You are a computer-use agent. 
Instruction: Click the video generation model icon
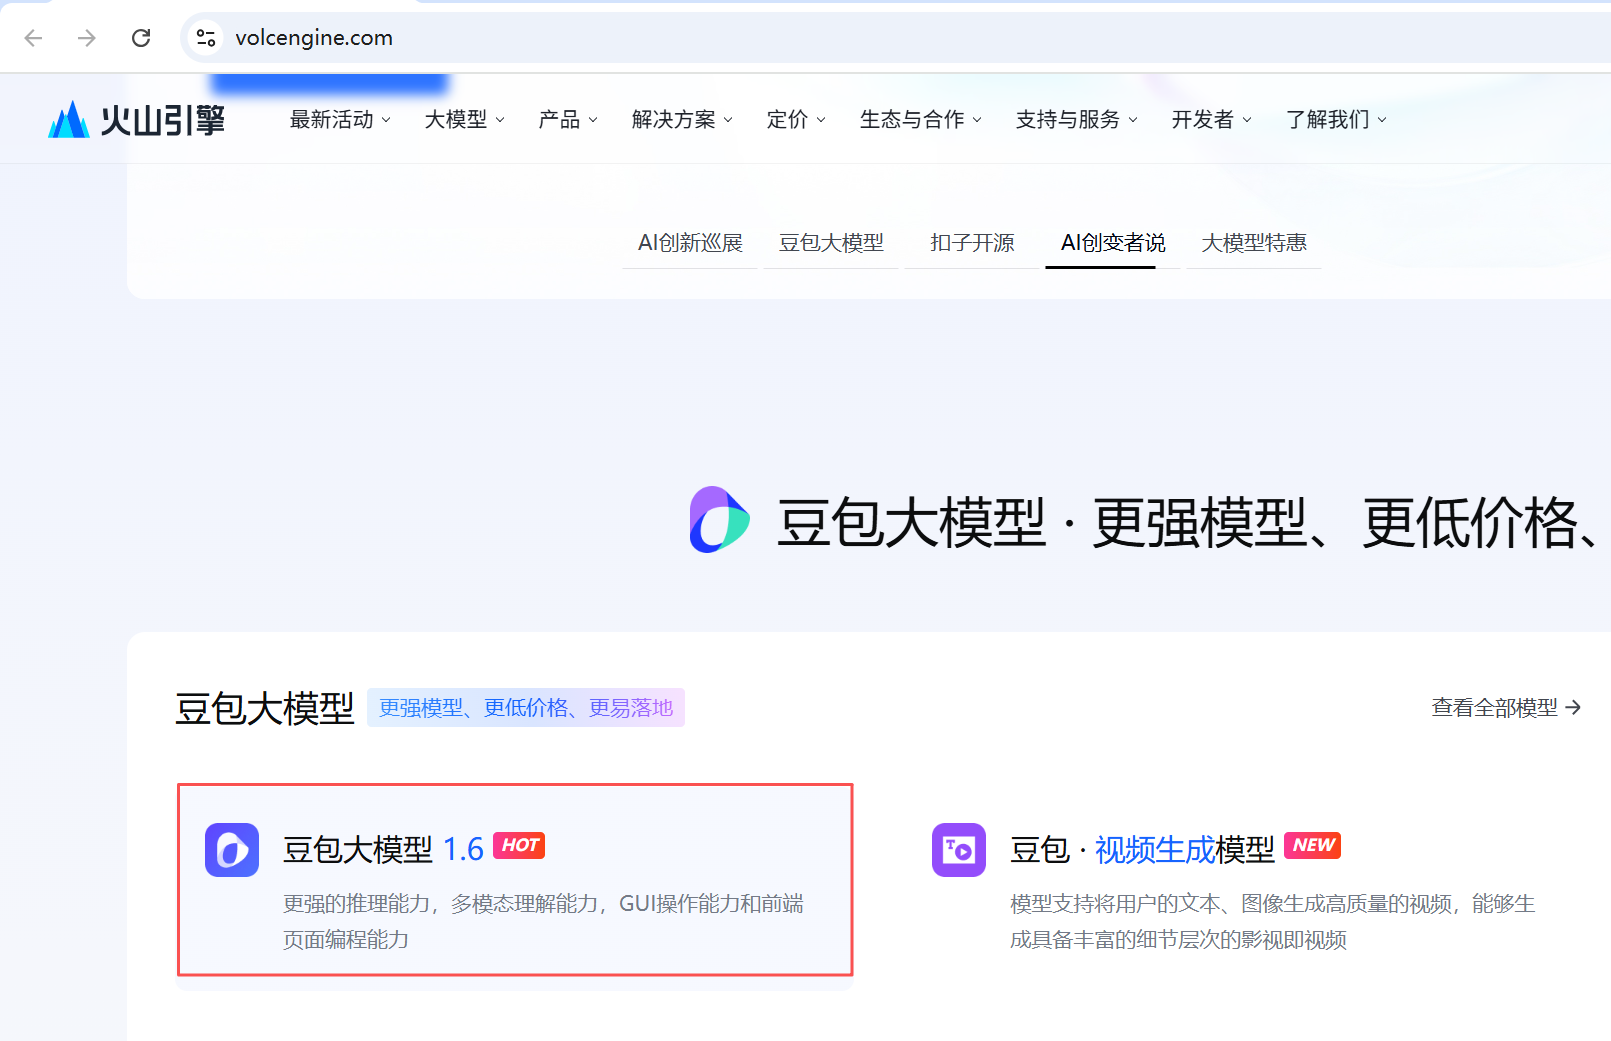pos(959,850)
